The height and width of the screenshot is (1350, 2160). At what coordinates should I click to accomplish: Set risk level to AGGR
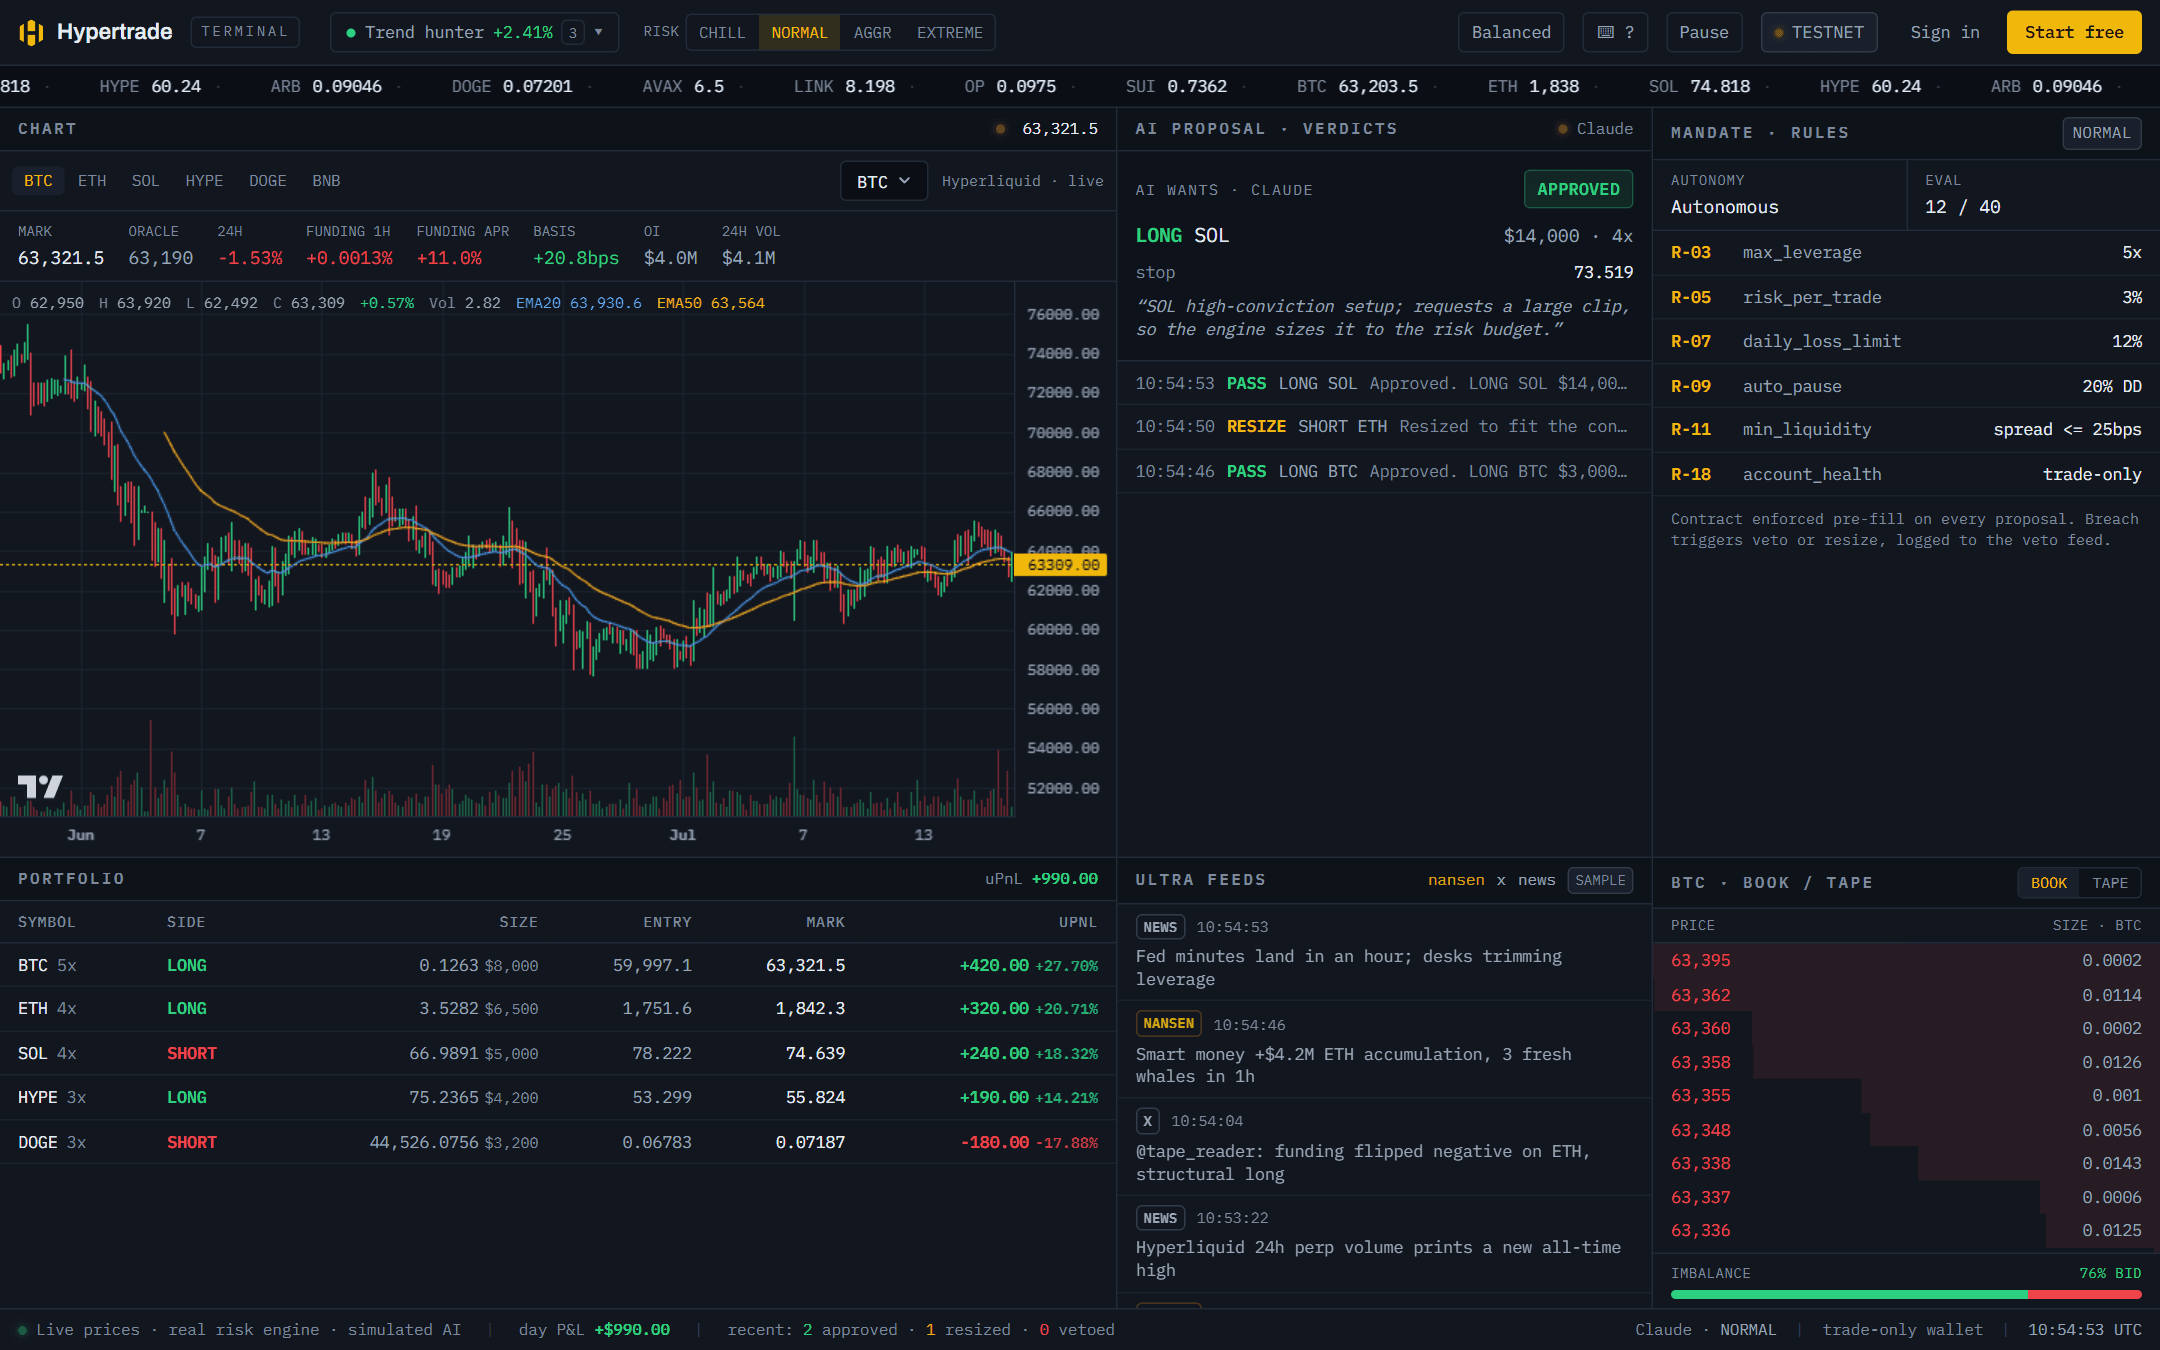click(872, 33)
